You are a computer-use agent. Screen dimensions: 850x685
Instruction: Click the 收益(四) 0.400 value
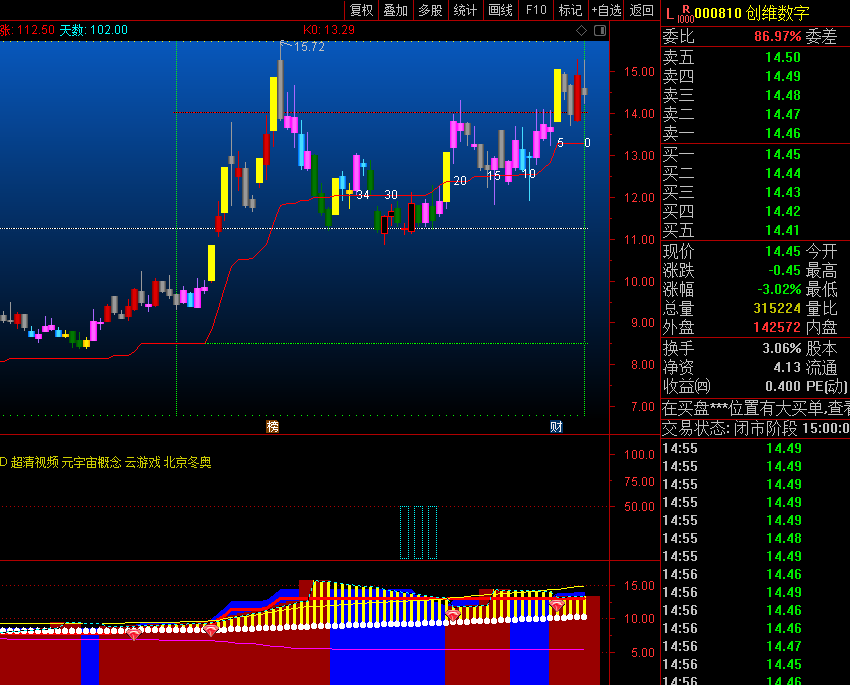pos(783,386)
